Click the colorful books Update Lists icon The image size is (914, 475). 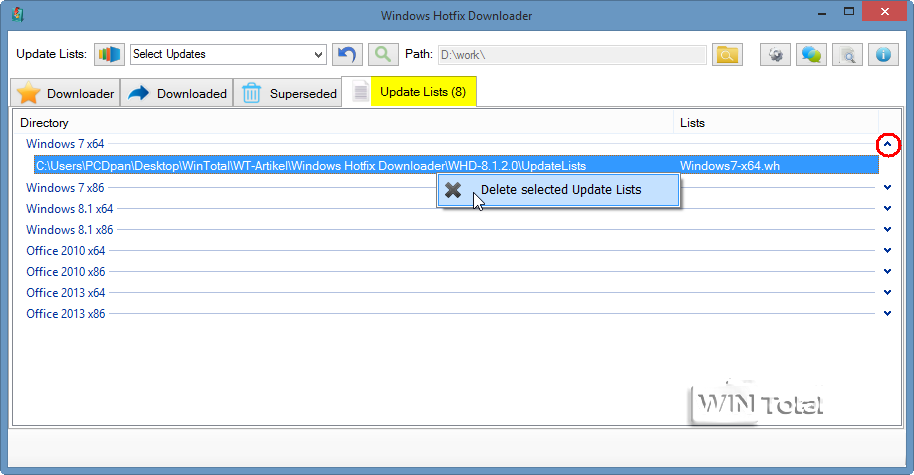109,54
